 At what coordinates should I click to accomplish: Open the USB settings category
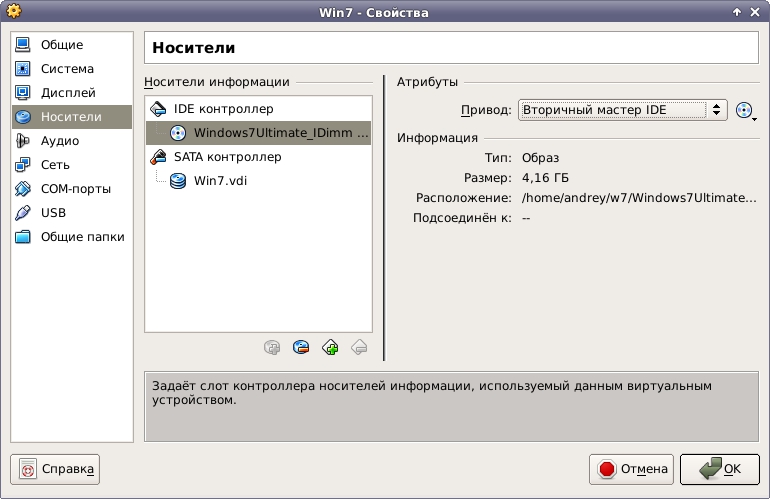[72, 213]
